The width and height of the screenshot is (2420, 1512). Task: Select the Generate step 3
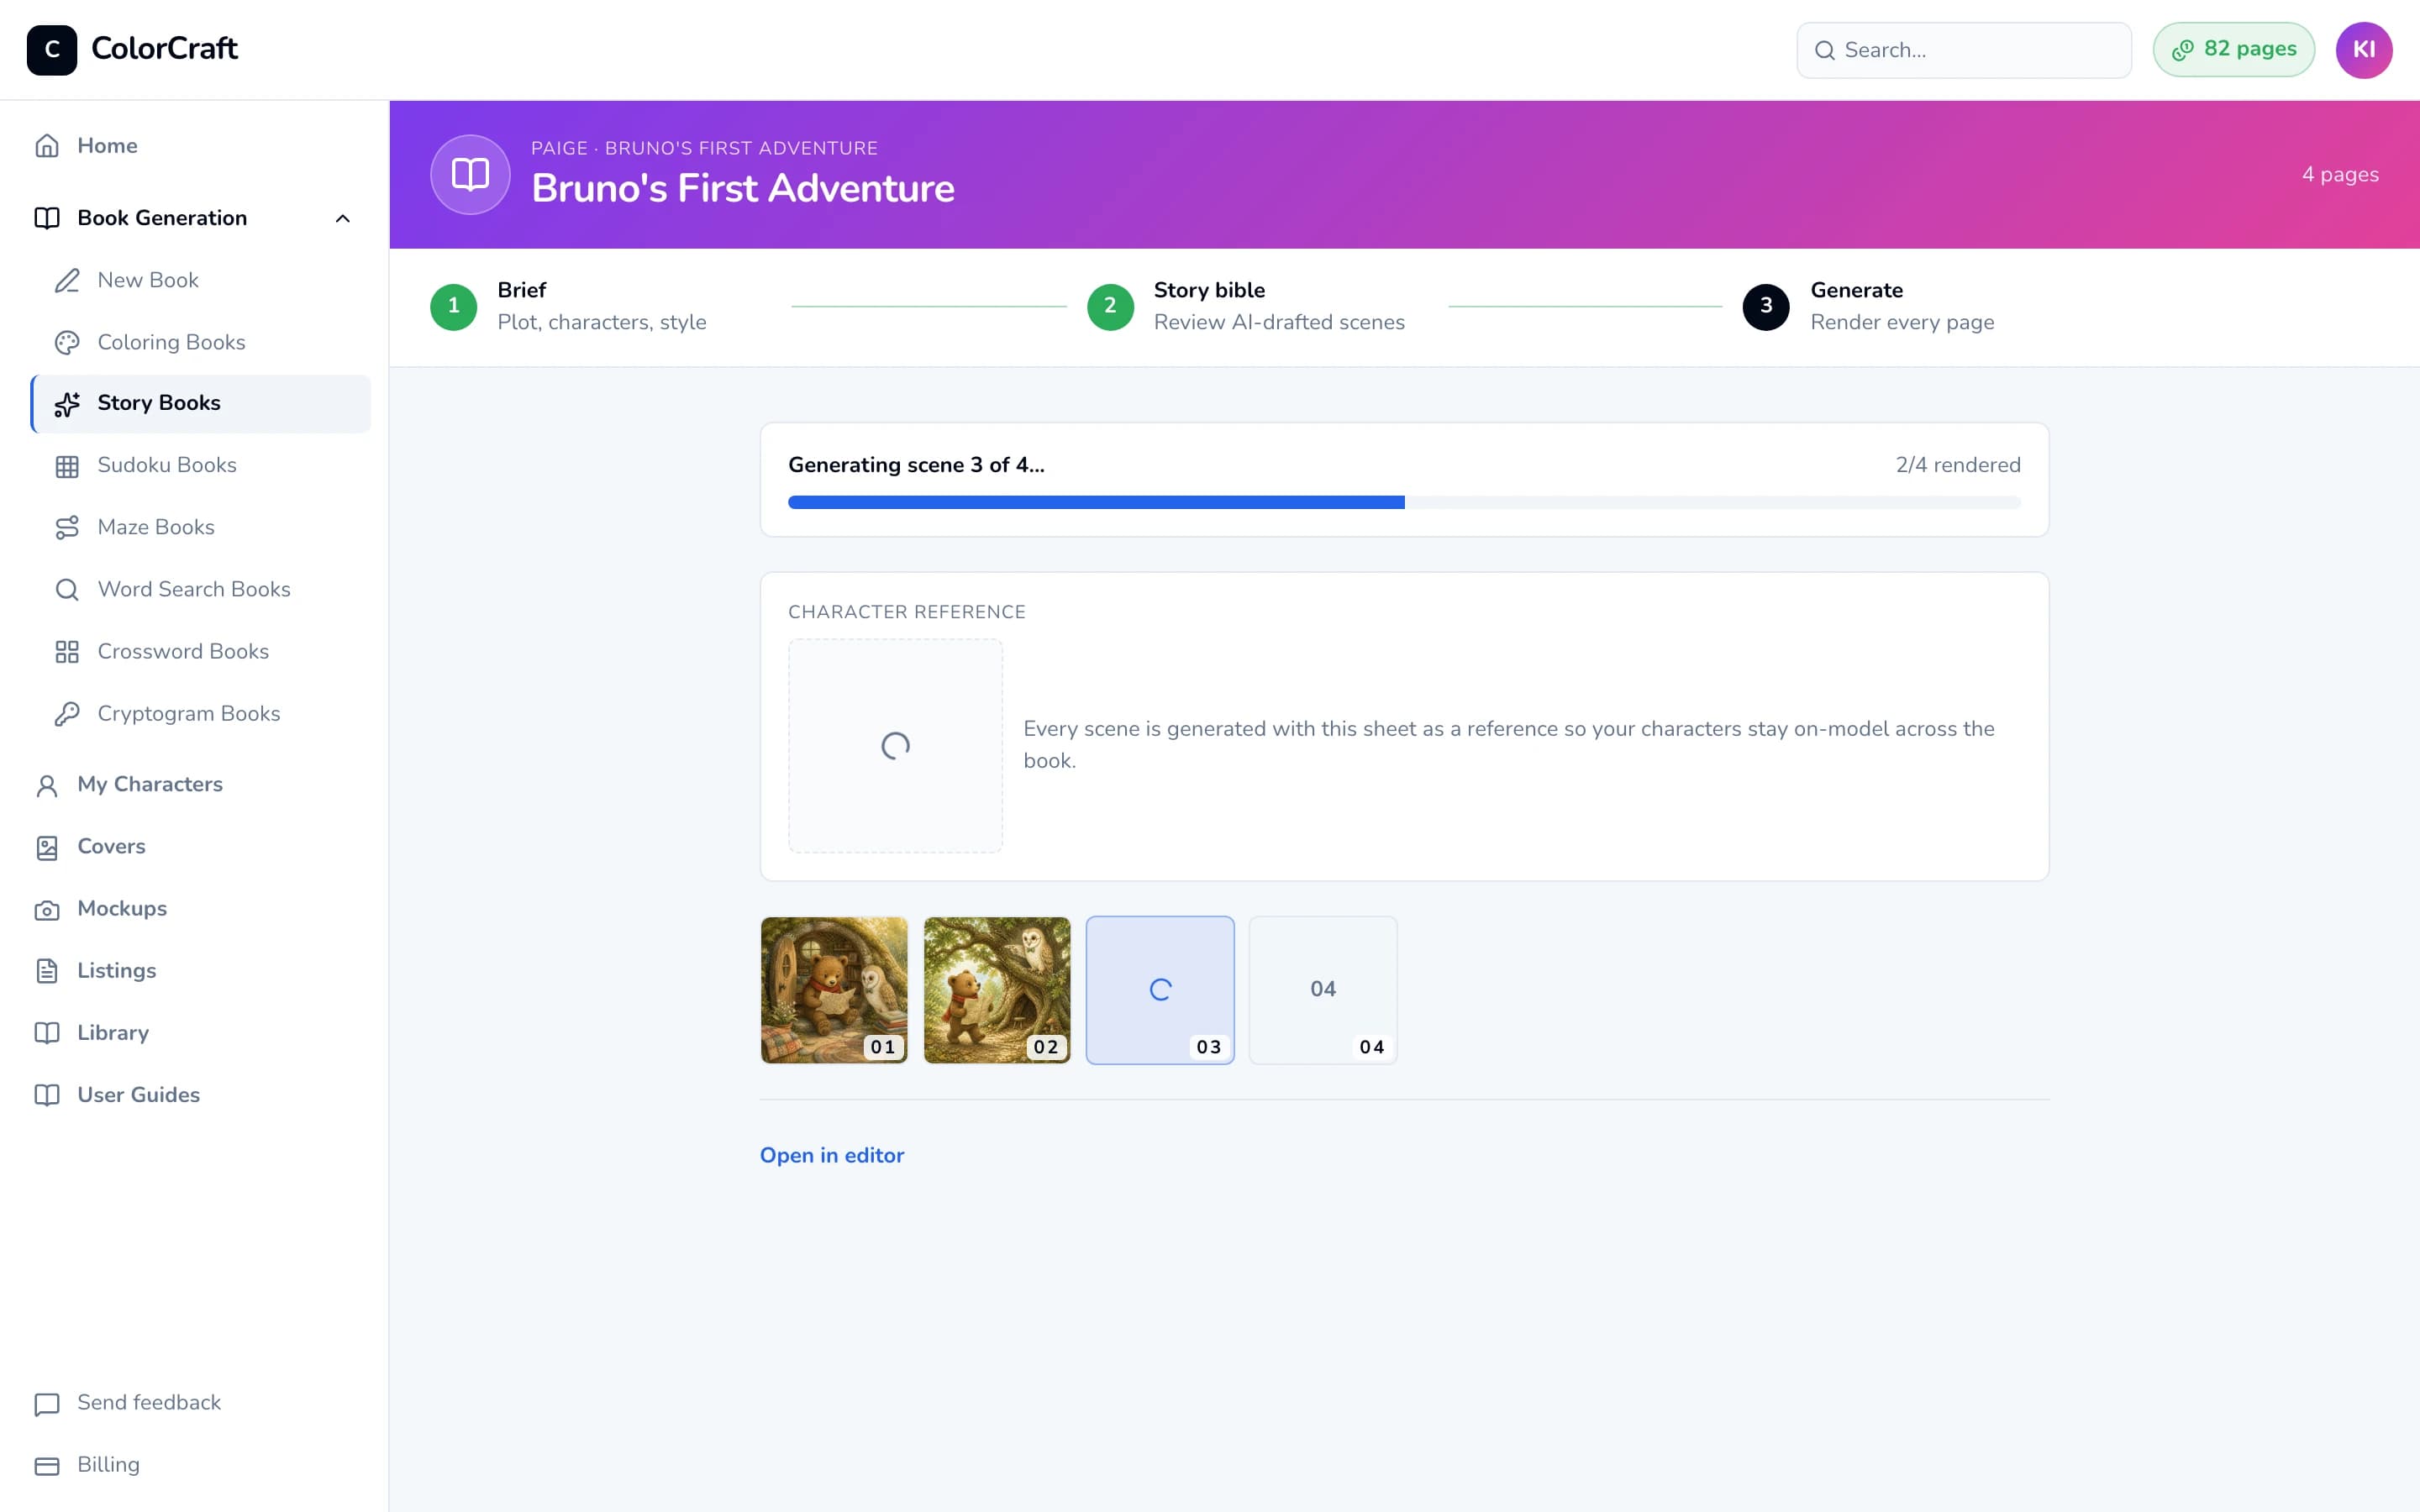pos(1868,306)
